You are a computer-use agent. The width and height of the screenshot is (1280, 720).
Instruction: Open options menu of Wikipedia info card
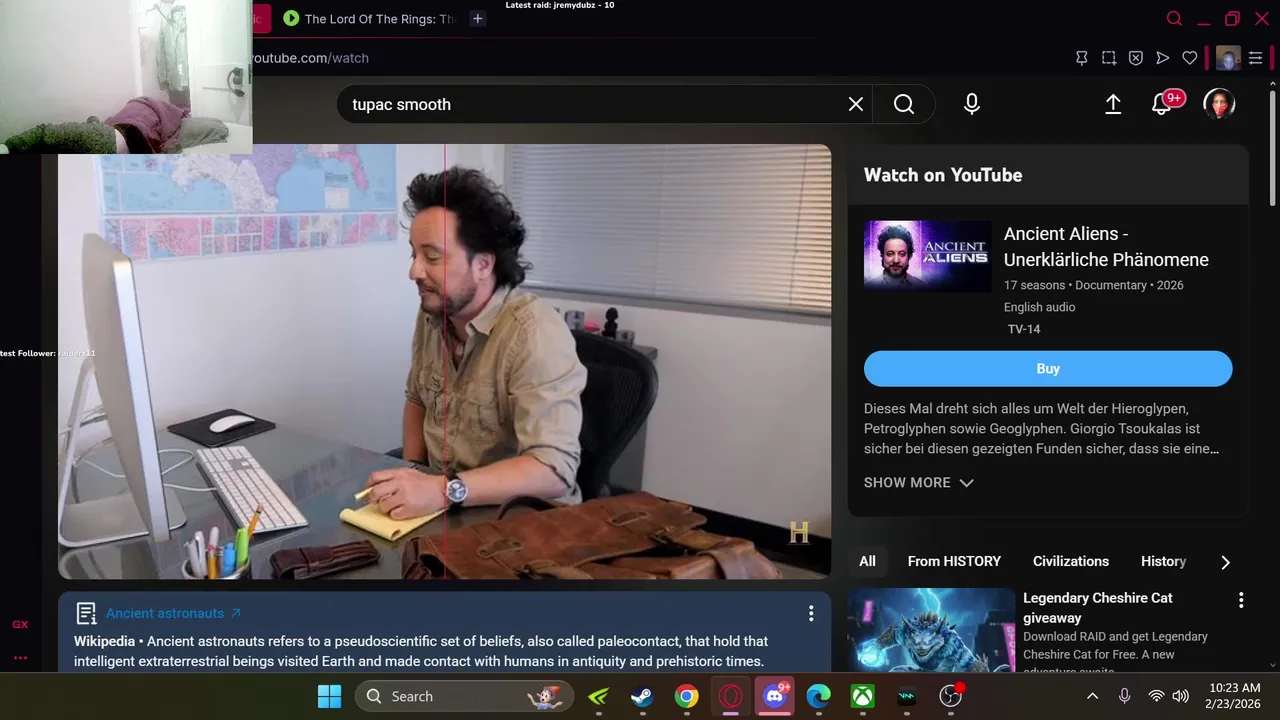(811, 613)
